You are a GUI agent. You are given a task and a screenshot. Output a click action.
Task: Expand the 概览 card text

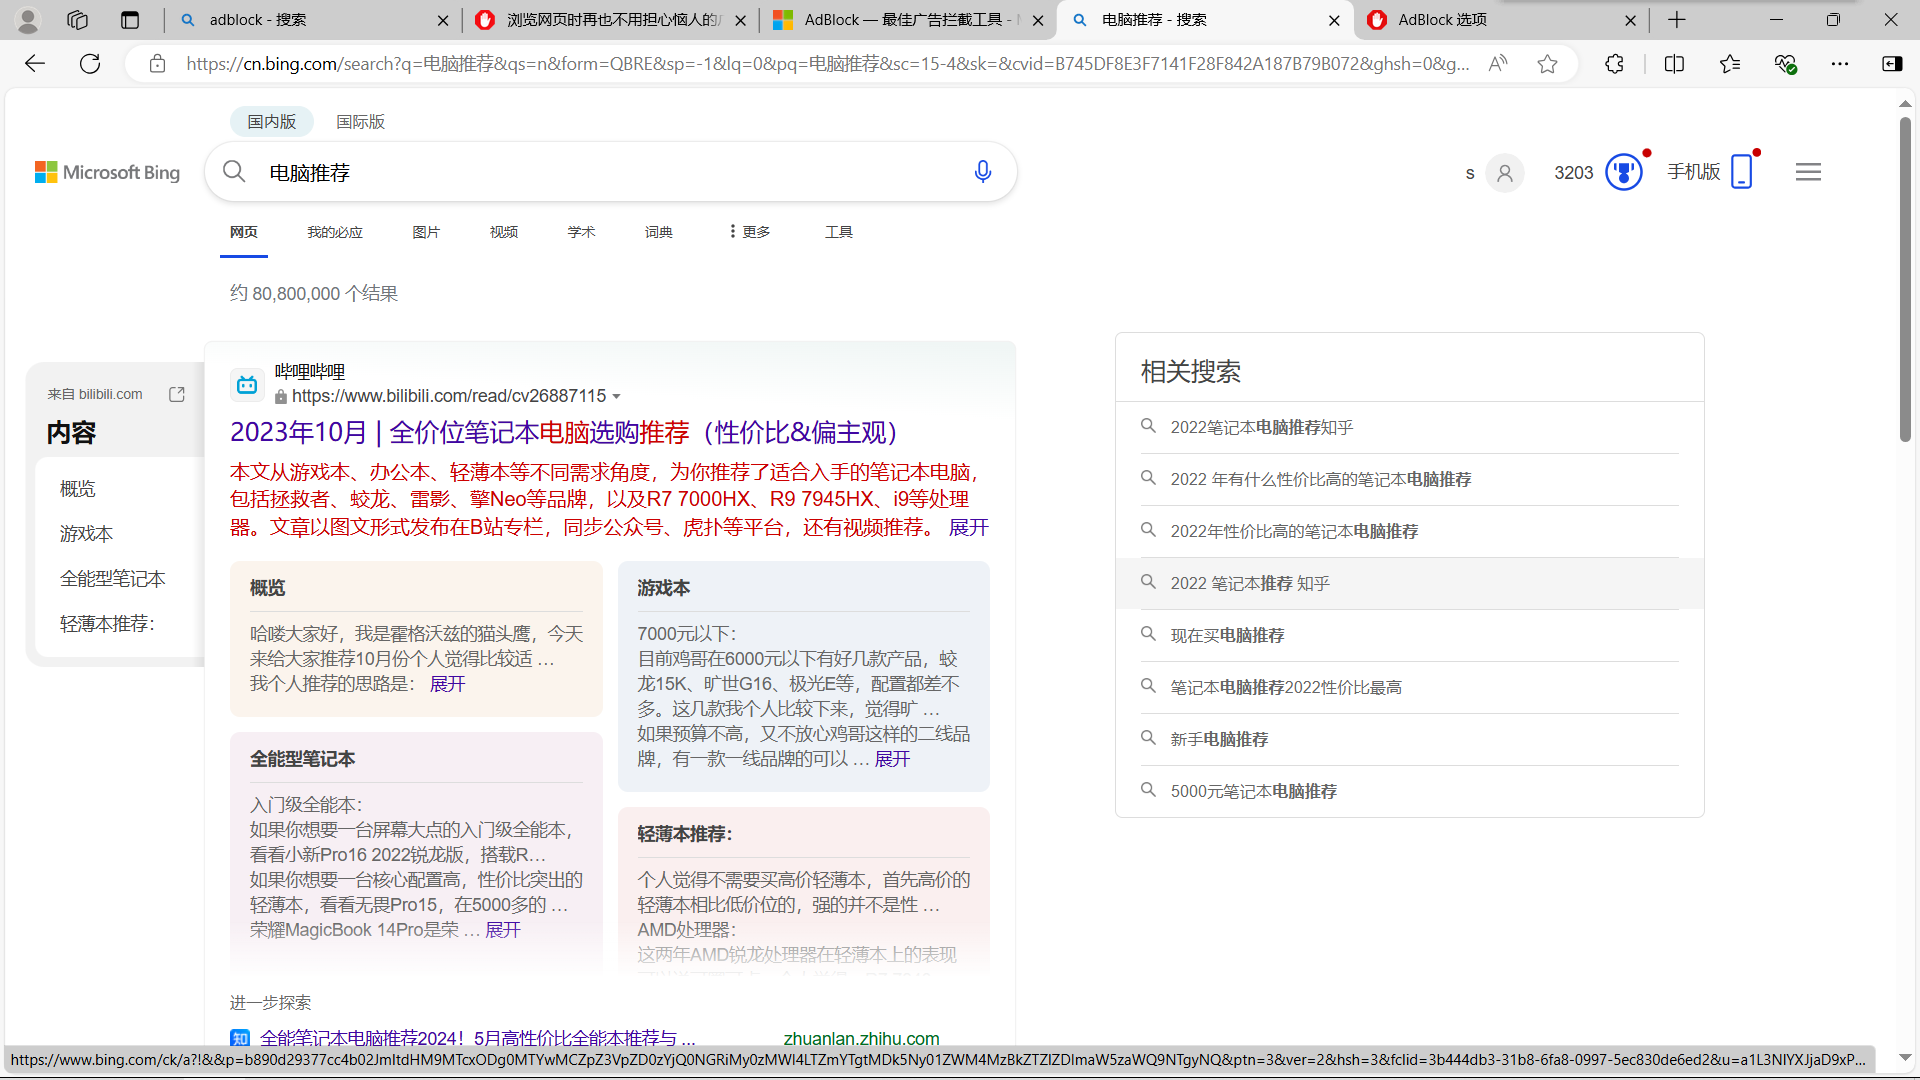pos(447,684)
